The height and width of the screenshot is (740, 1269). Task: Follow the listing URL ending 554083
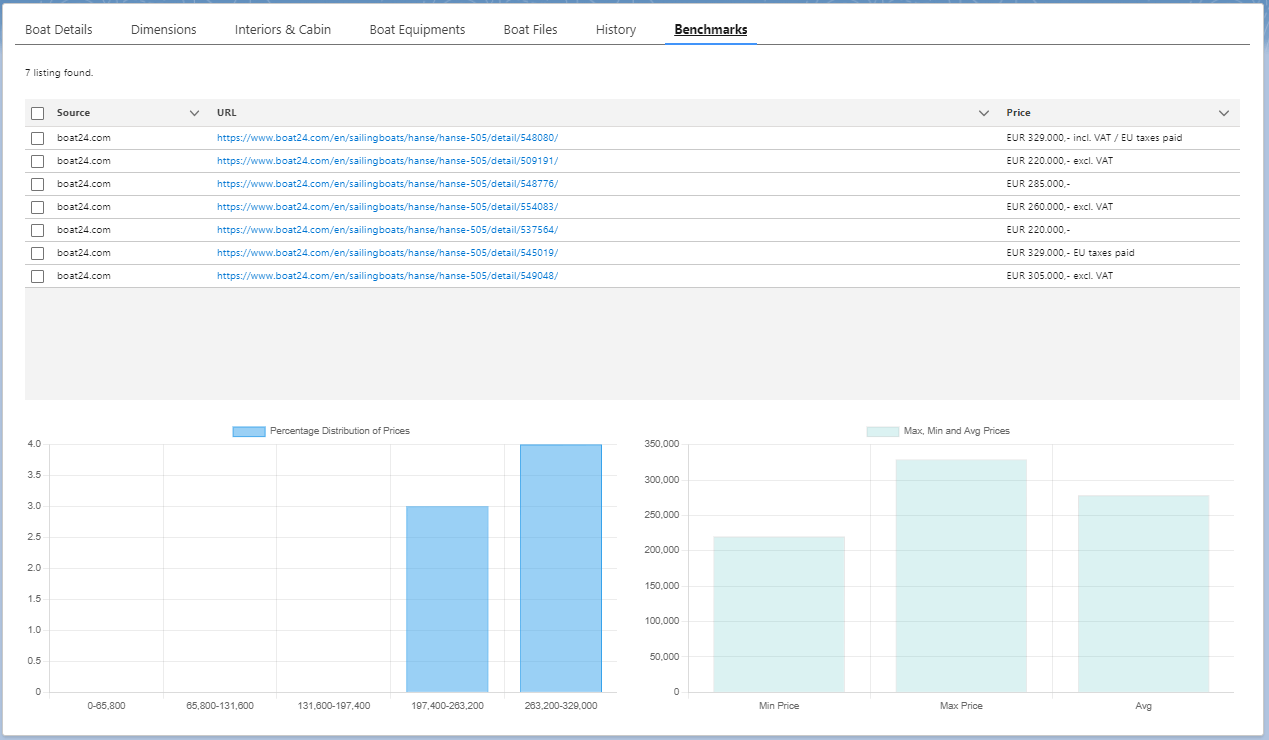387,207
